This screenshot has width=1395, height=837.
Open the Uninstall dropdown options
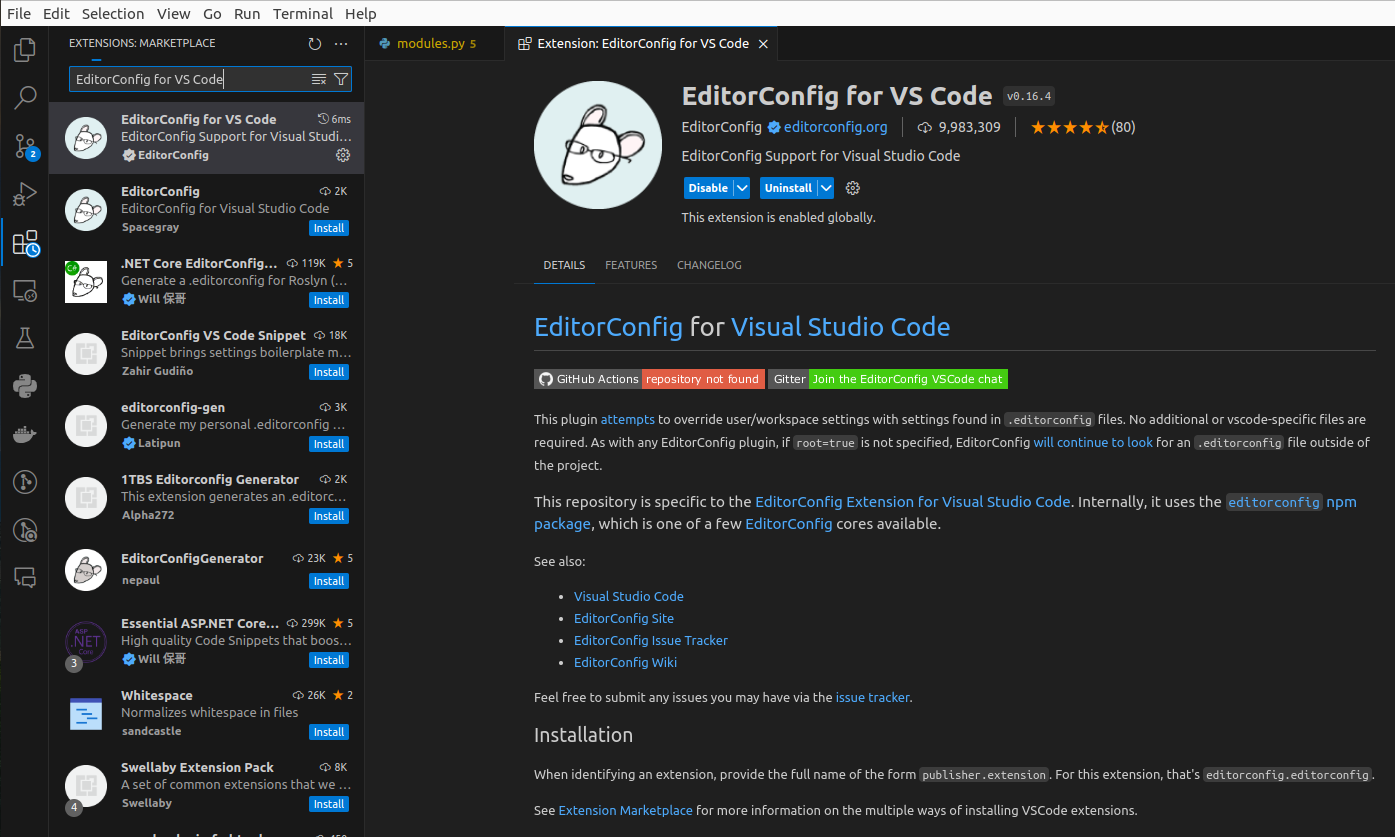pyautogui.click(x=825, y=188)
